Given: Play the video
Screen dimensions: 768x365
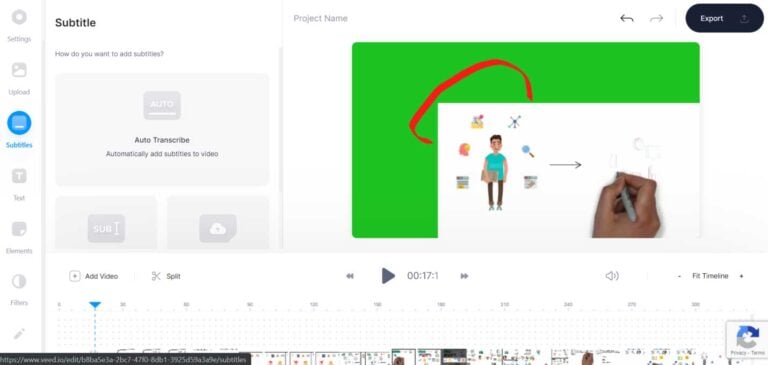Looking at the screenshot, I should (x=388, y=276).
